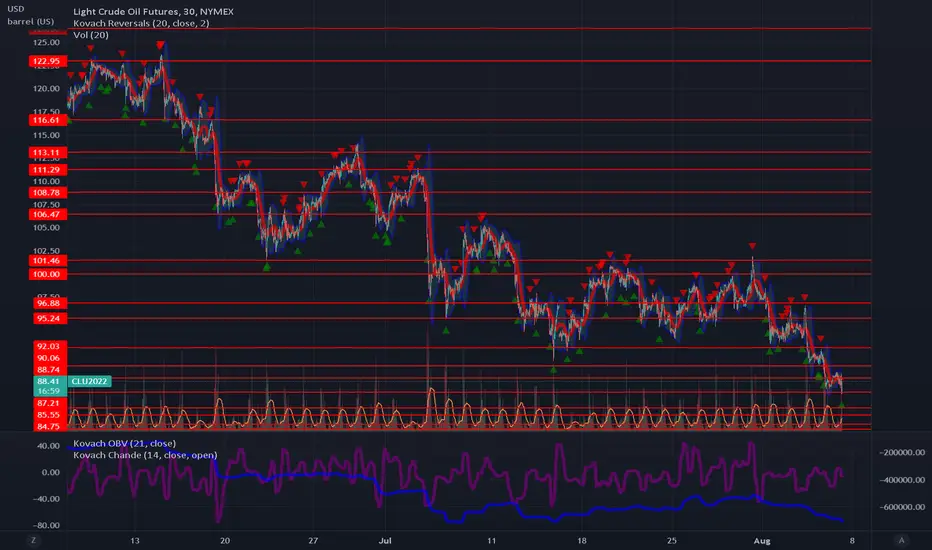Click date 8 on the time axis
932x550 pixels.
[x=852, y=540]
